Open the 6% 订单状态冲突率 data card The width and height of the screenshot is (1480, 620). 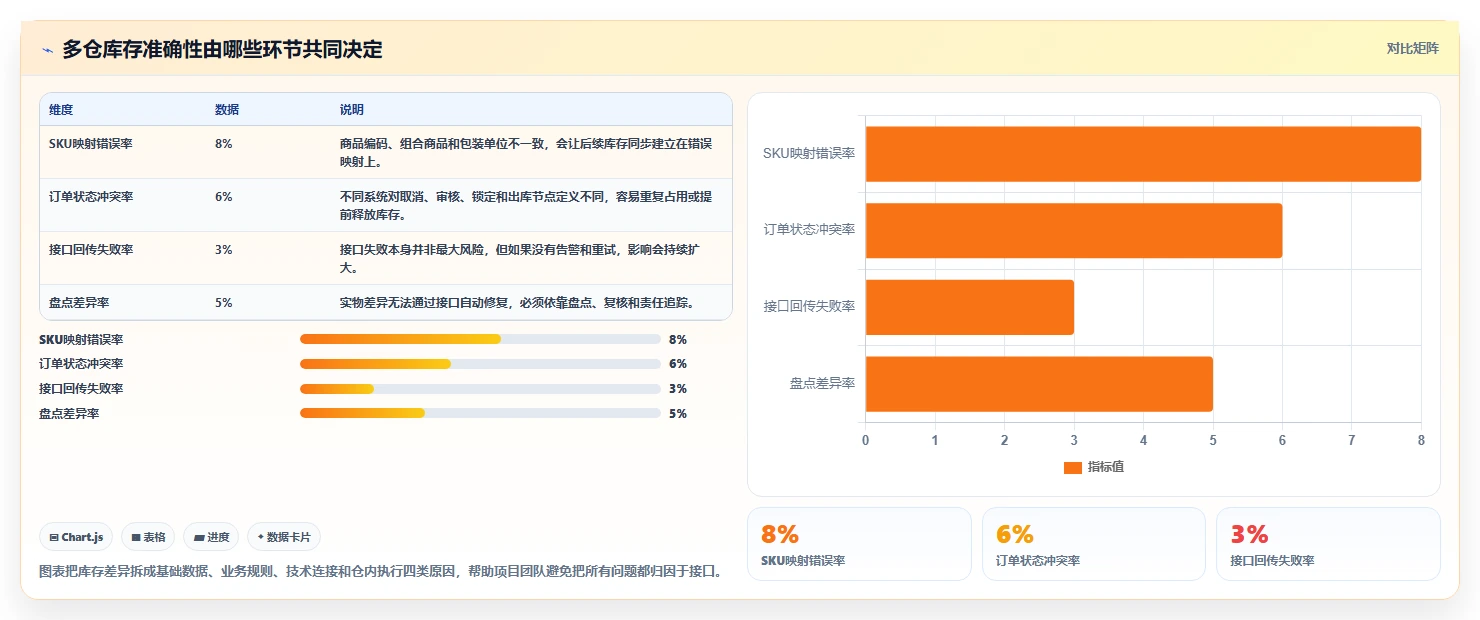click(1094, 544)
